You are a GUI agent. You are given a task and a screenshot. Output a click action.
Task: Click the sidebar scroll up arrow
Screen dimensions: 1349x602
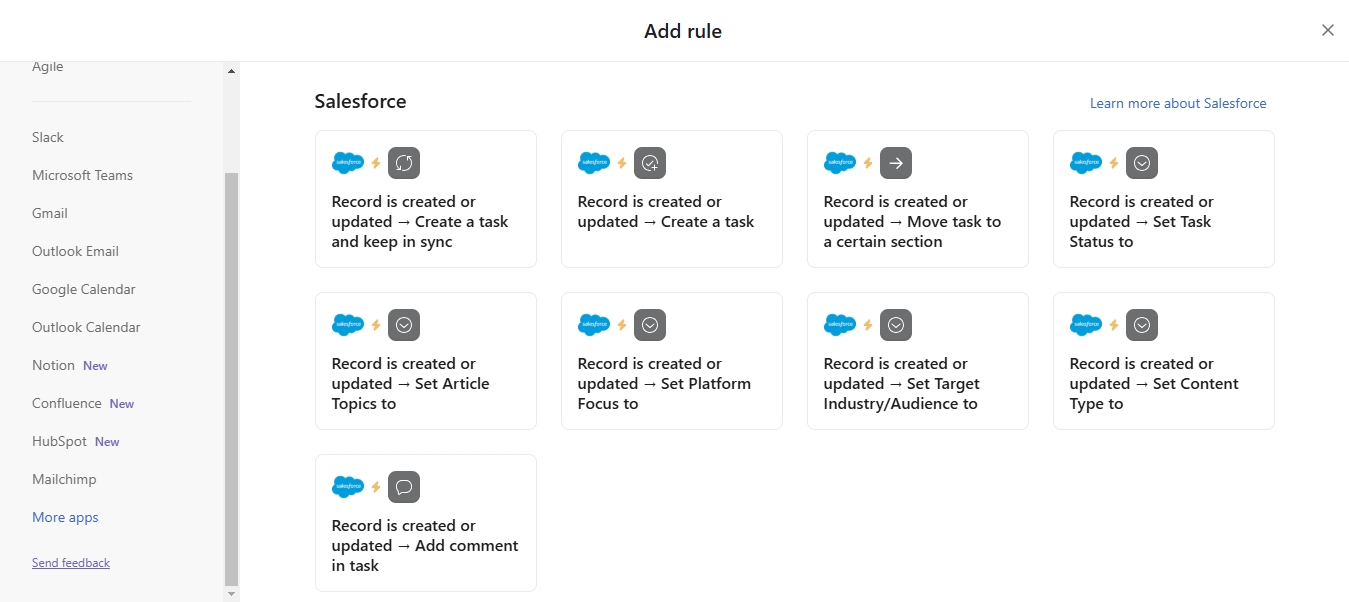click(x=232, y=71)
